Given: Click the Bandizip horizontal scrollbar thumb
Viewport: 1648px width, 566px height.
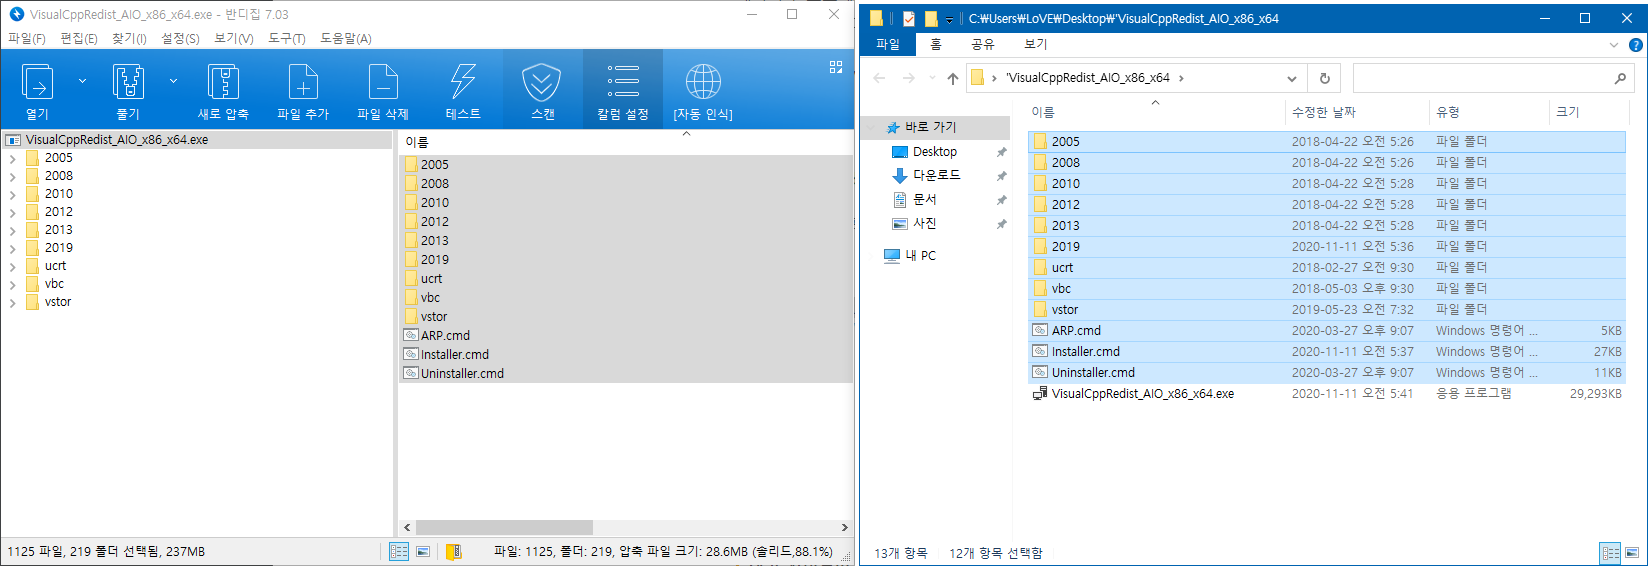Looking at the screenshot, I should (x=504, y=527).
